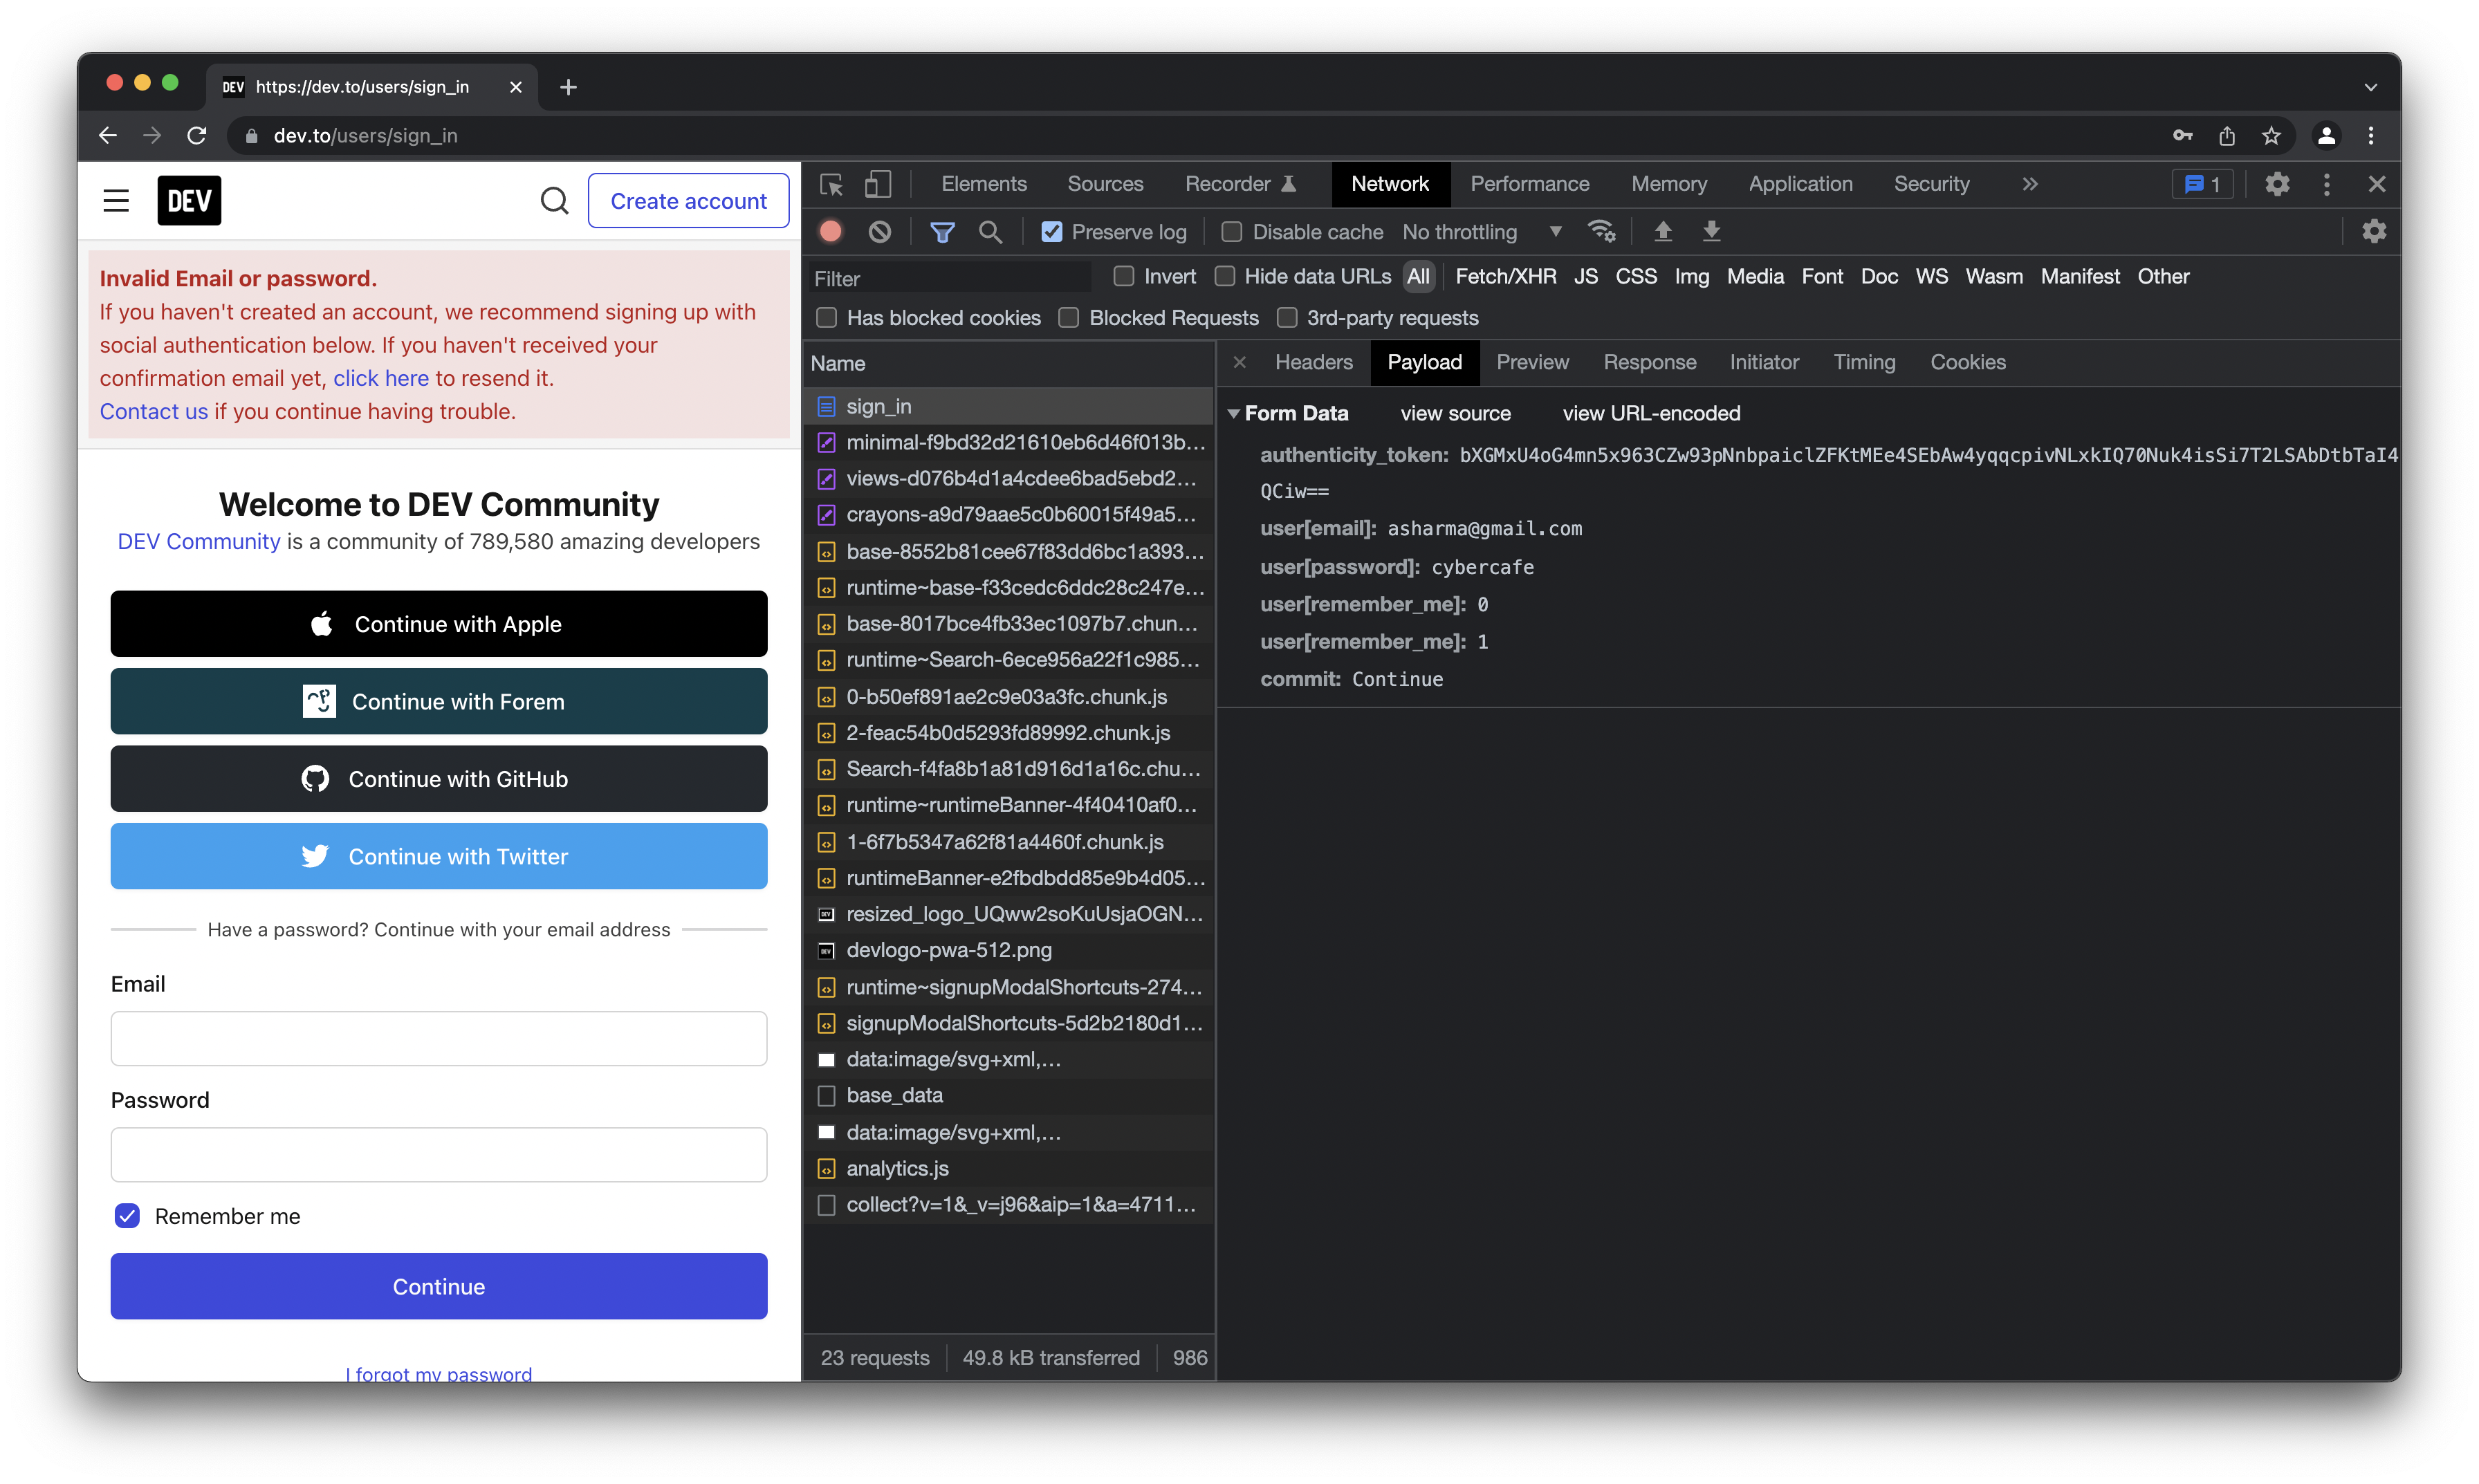The height and width of the screenshot is (1484, 2479).
Task: Select the inspect element picker icon
Action: coord(831,184)
